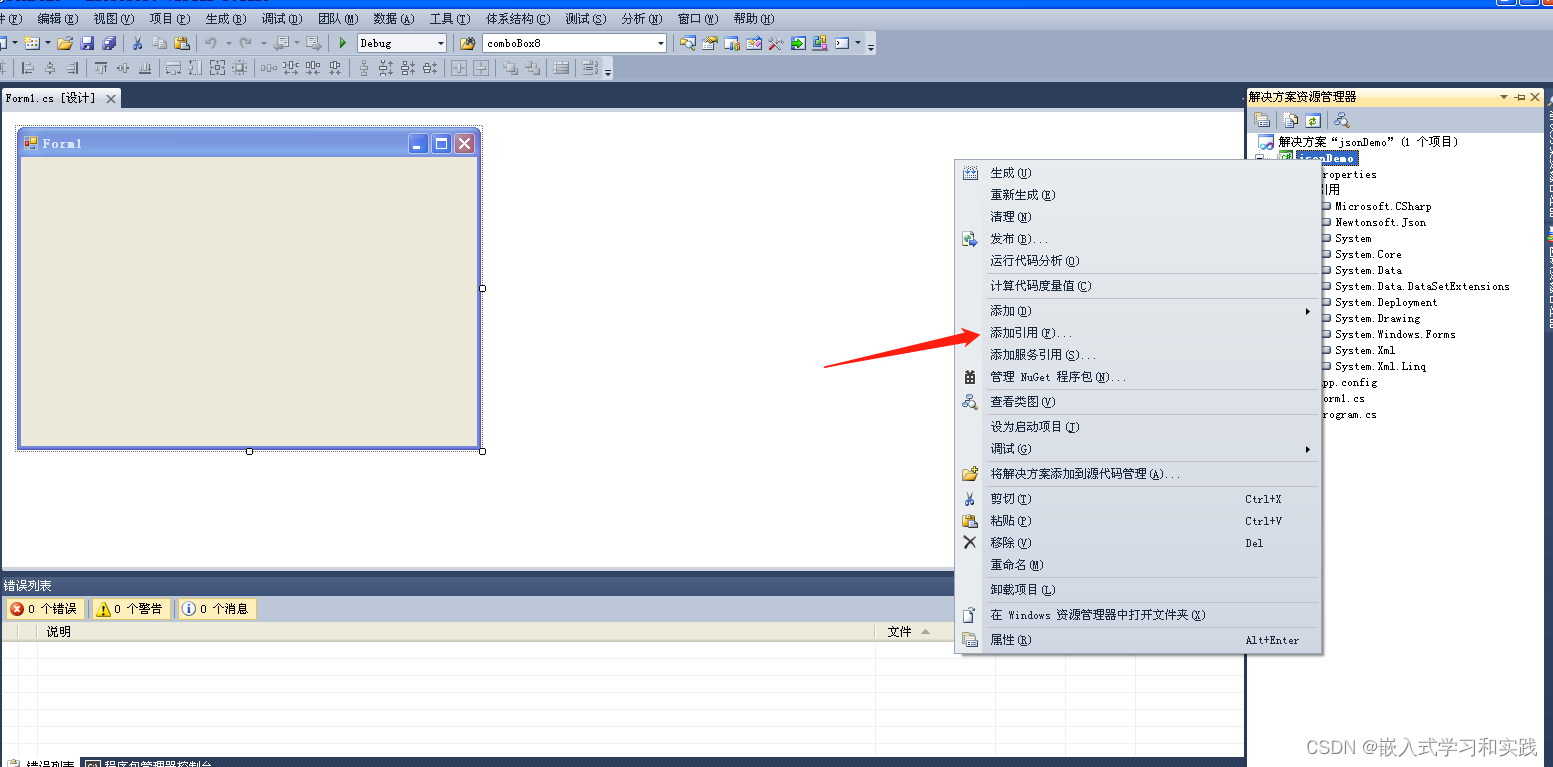Select 在 Windows 资源管理器中打开文件夹

[x=1138, y=615]
